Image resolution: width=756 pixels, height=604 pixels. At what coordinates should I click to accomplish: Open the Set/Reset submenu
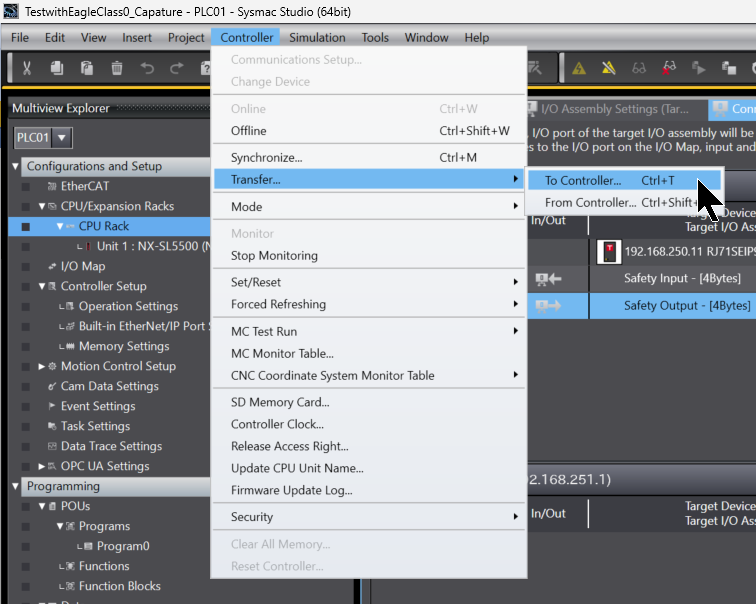coord(369,282)
